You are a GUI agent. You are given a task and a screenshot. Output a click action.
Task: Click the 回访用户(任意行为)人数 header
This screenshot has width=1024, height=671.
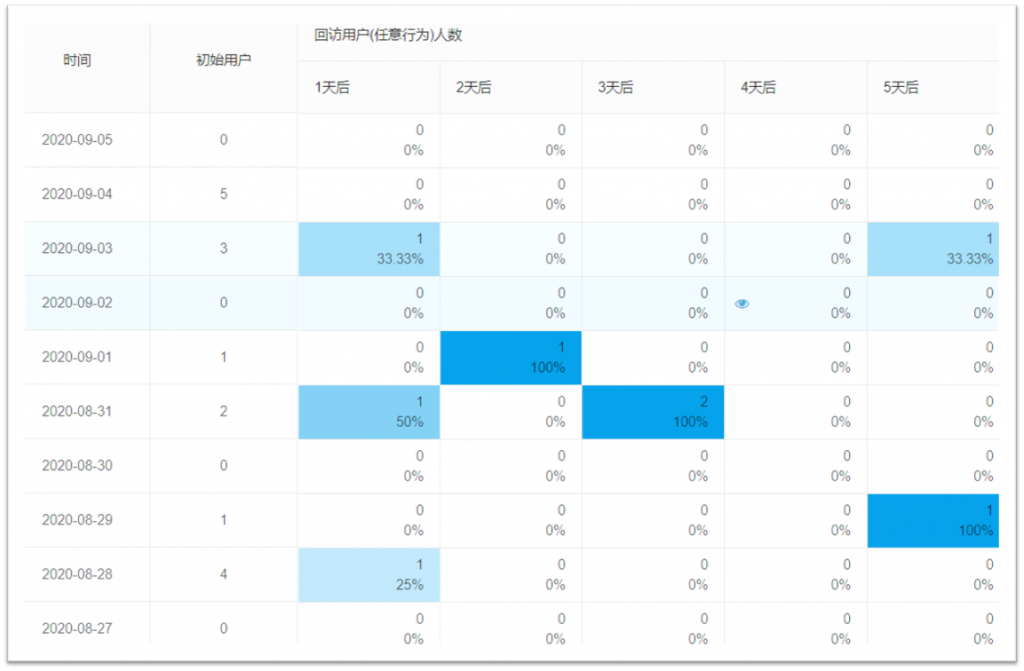pos(387,36)
